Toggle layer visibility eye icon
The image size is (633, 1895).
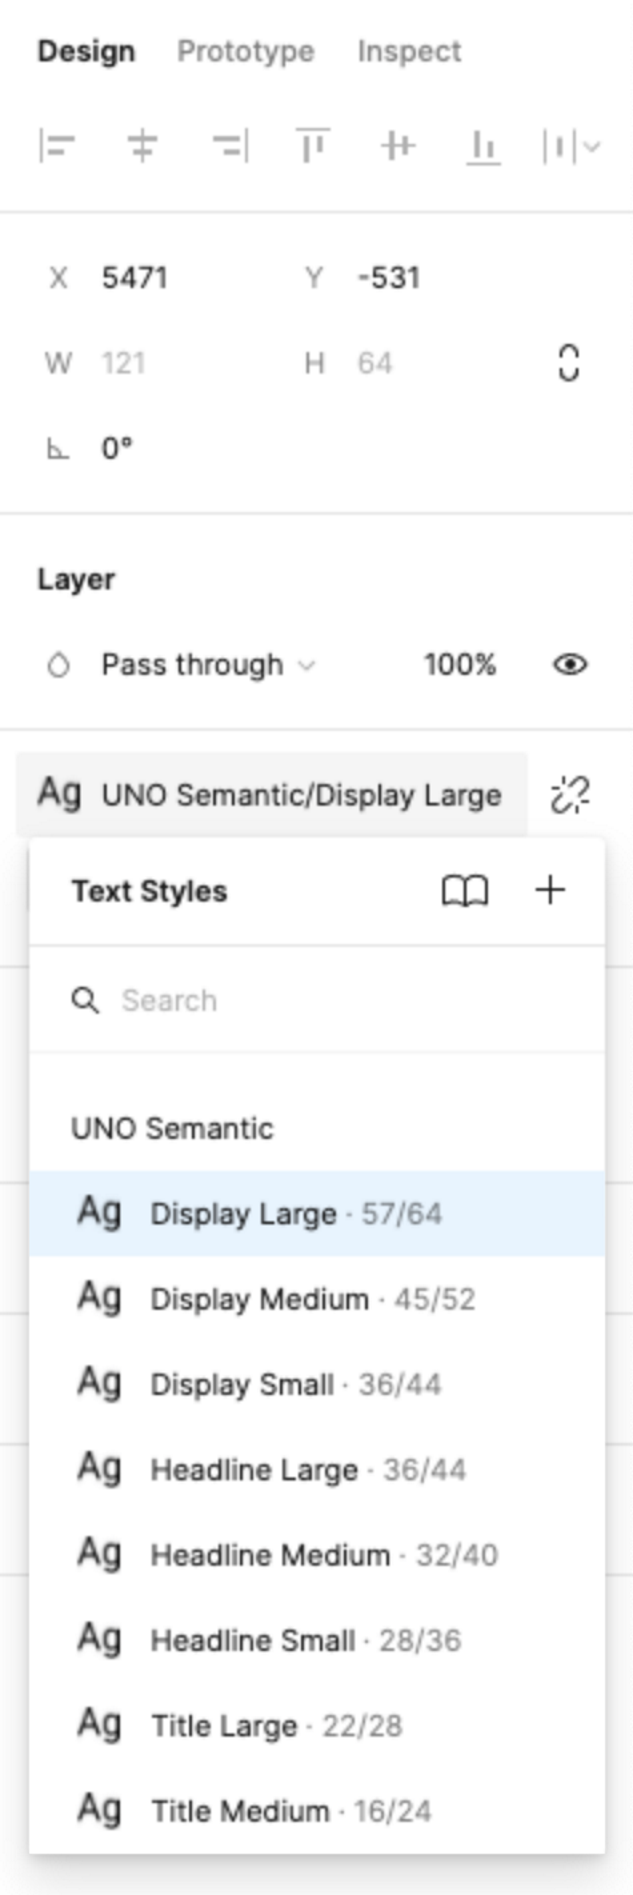570,665
